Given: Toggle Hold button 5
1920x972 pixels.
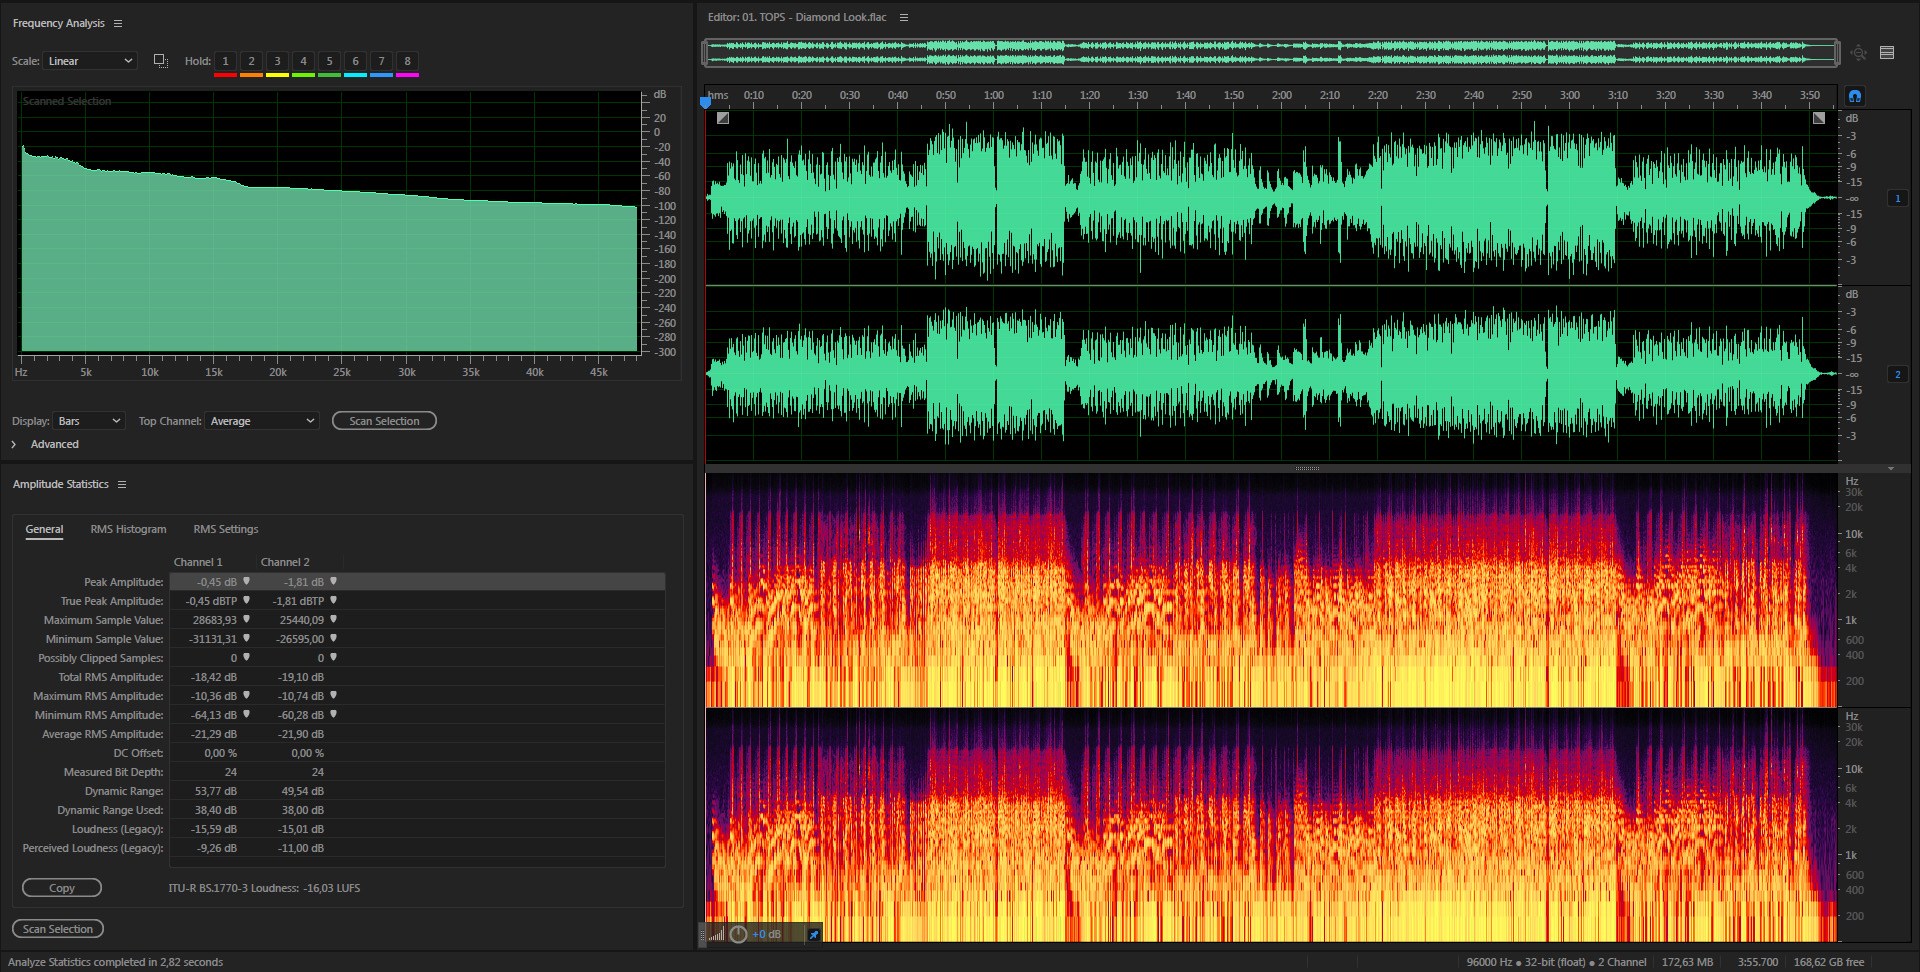Looking at the screenshot, I should click(329, 62).
